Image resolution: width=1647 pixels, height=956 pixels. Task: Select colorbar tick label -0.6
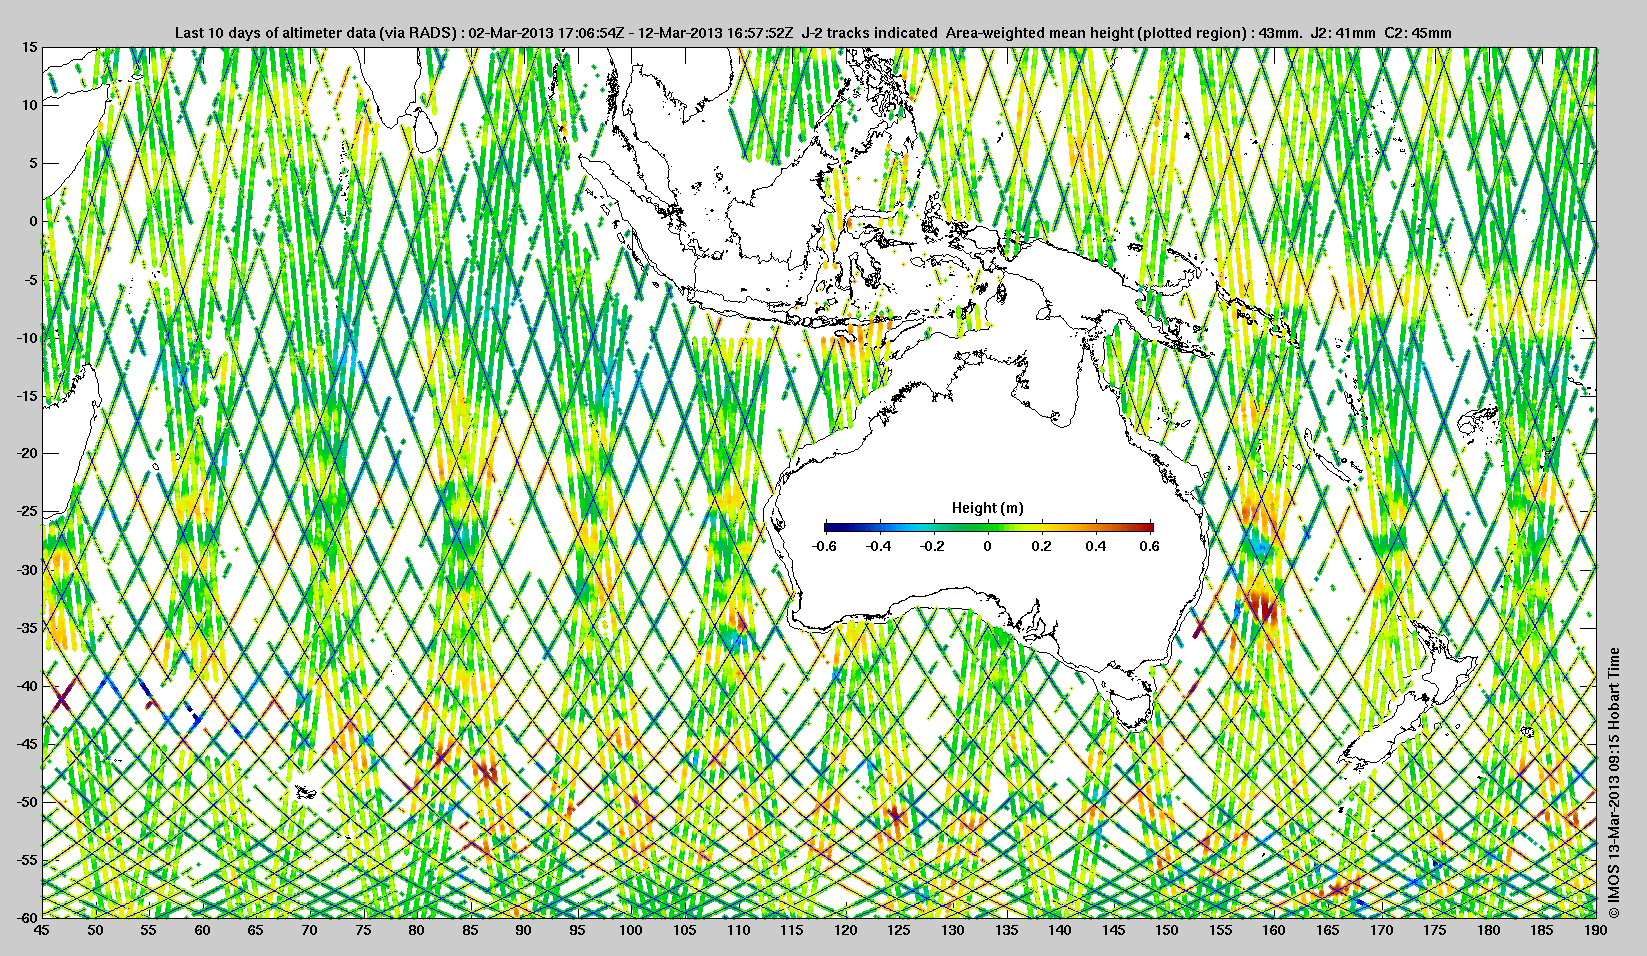pyautogui.click(x=824, y=546)
